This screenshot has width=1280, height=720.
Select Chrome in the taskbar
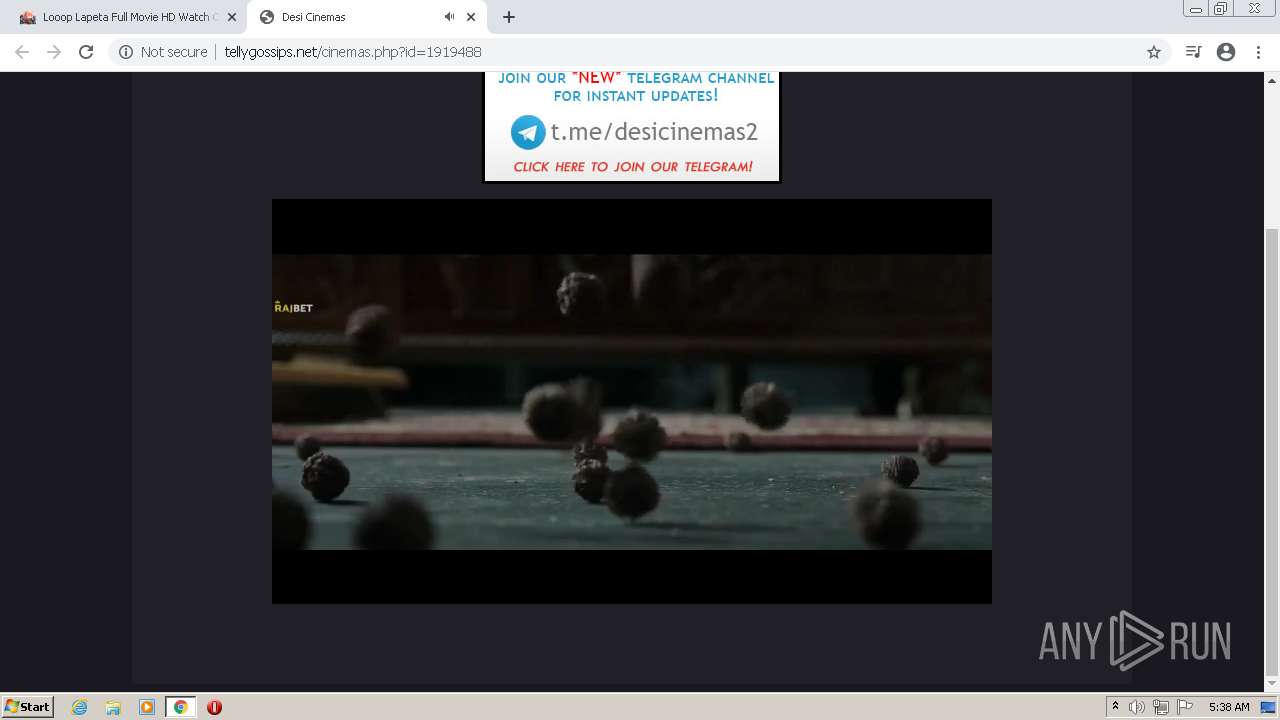coord(180,707)
